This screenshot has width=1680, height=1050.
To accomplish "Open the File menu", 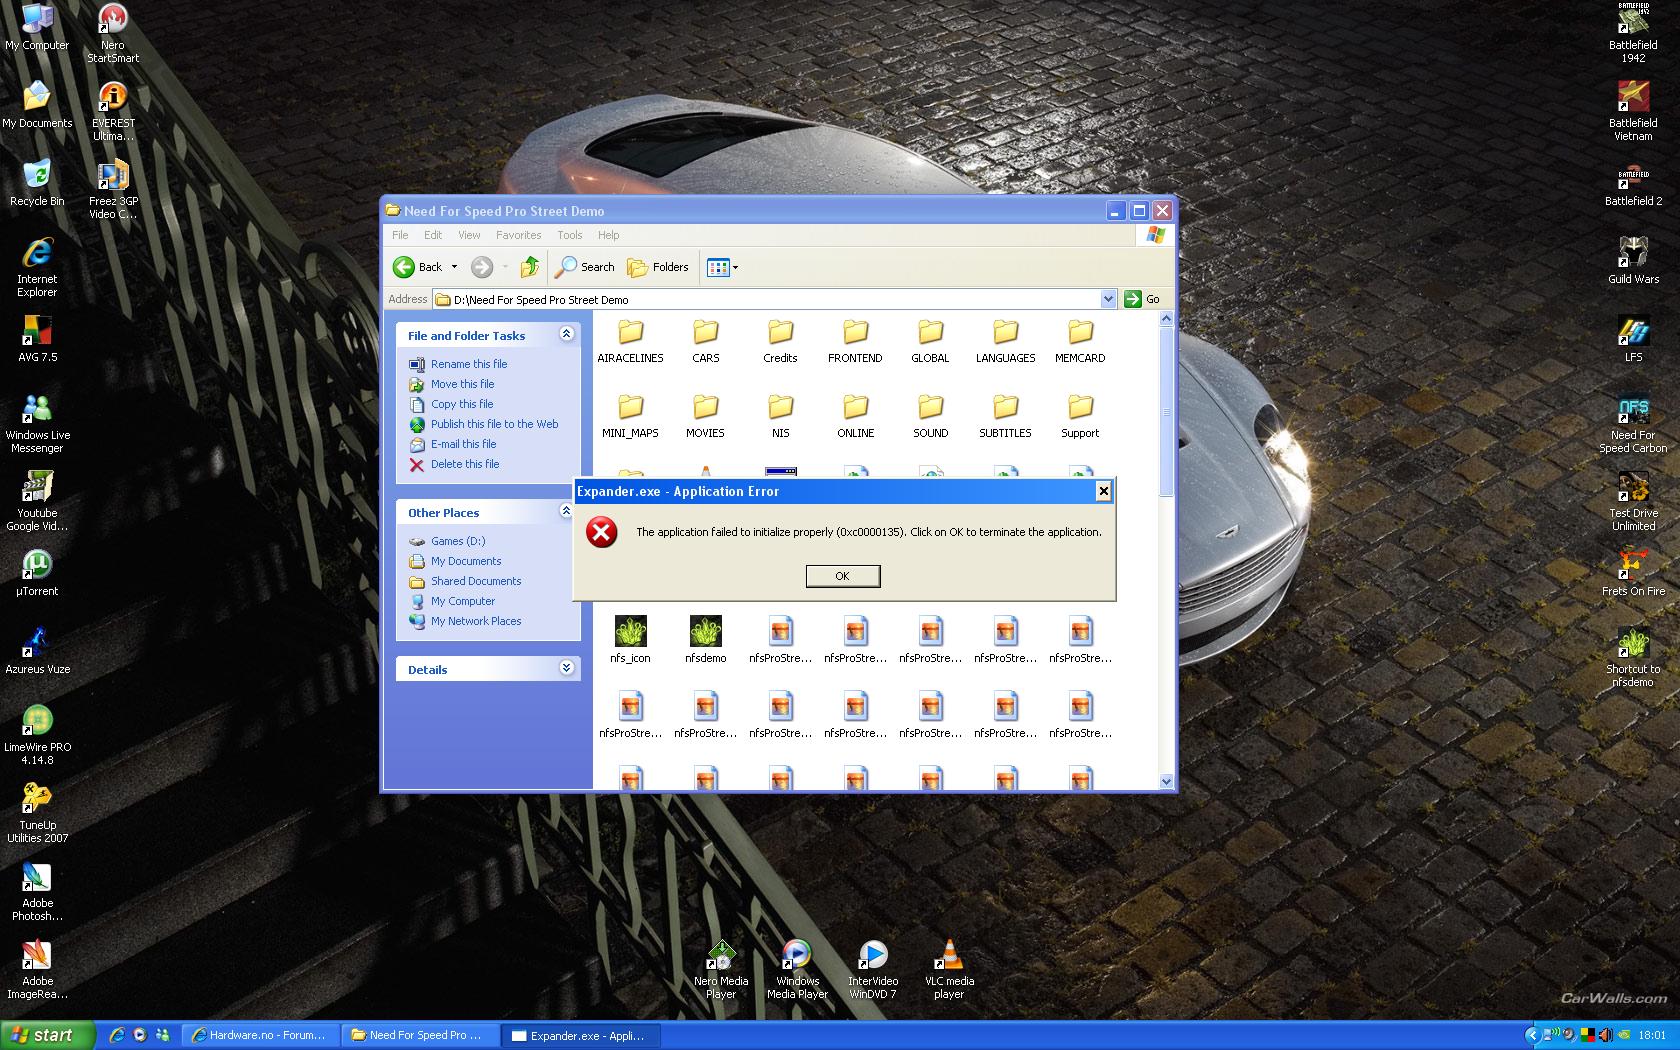I will [x=400, y=235].
